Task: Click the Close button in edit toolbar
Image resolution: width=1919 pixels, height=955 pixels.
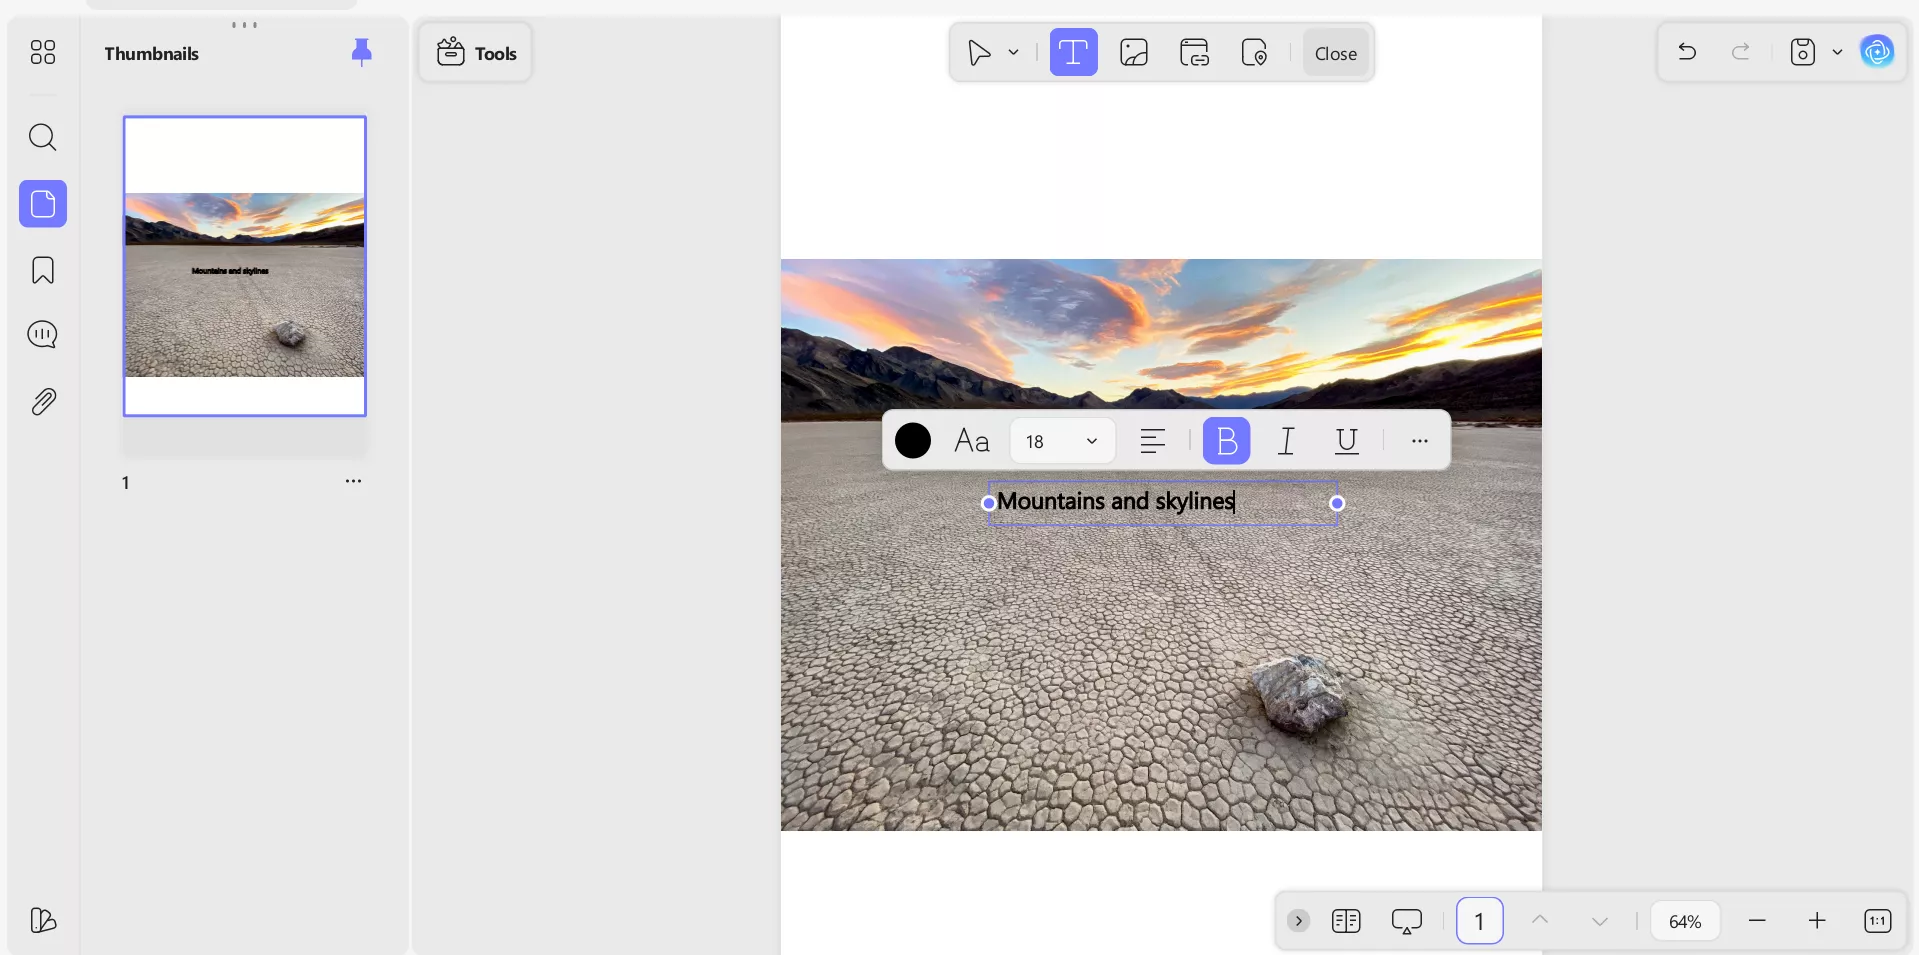Action: pyautogui.click(x=1335, y=53)
